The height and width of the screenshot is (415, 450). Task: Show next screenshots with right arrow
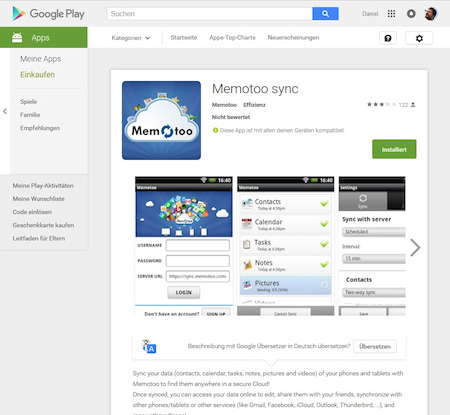tap(415, 247)
